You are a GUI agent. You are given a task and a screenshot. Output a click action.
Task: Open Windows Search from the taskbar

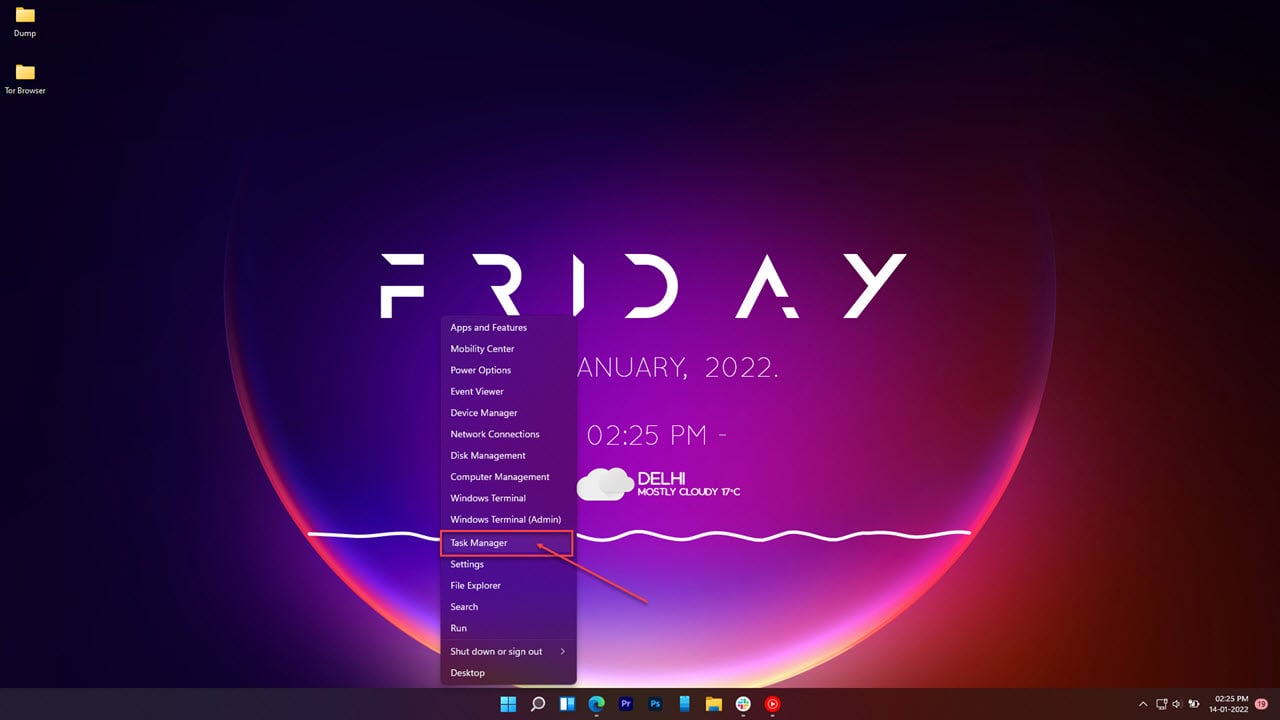click(x=537, y=704)
